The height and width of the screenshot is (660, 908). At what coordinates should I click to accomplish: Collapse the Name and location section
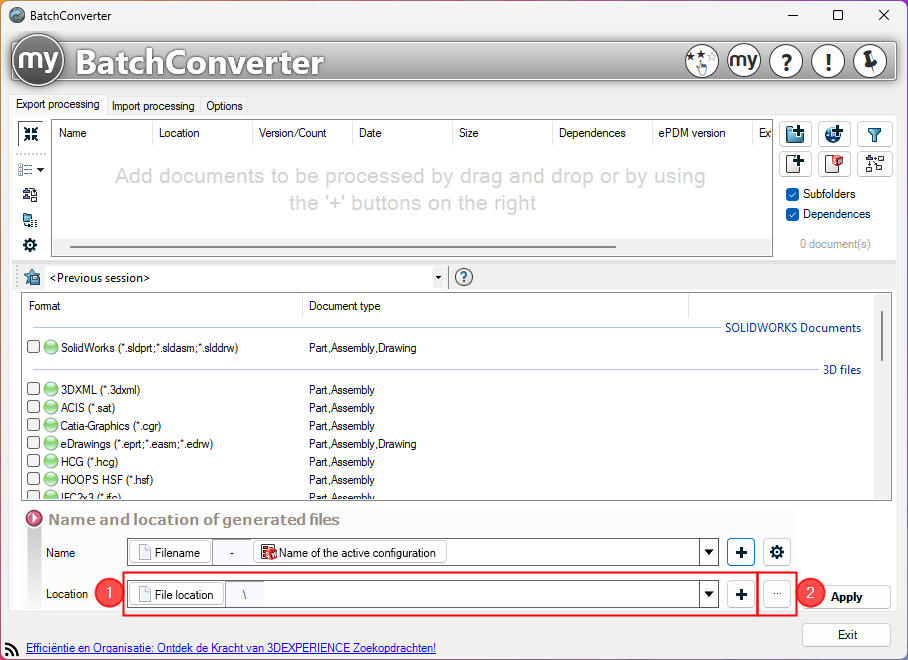coord(34,518)
